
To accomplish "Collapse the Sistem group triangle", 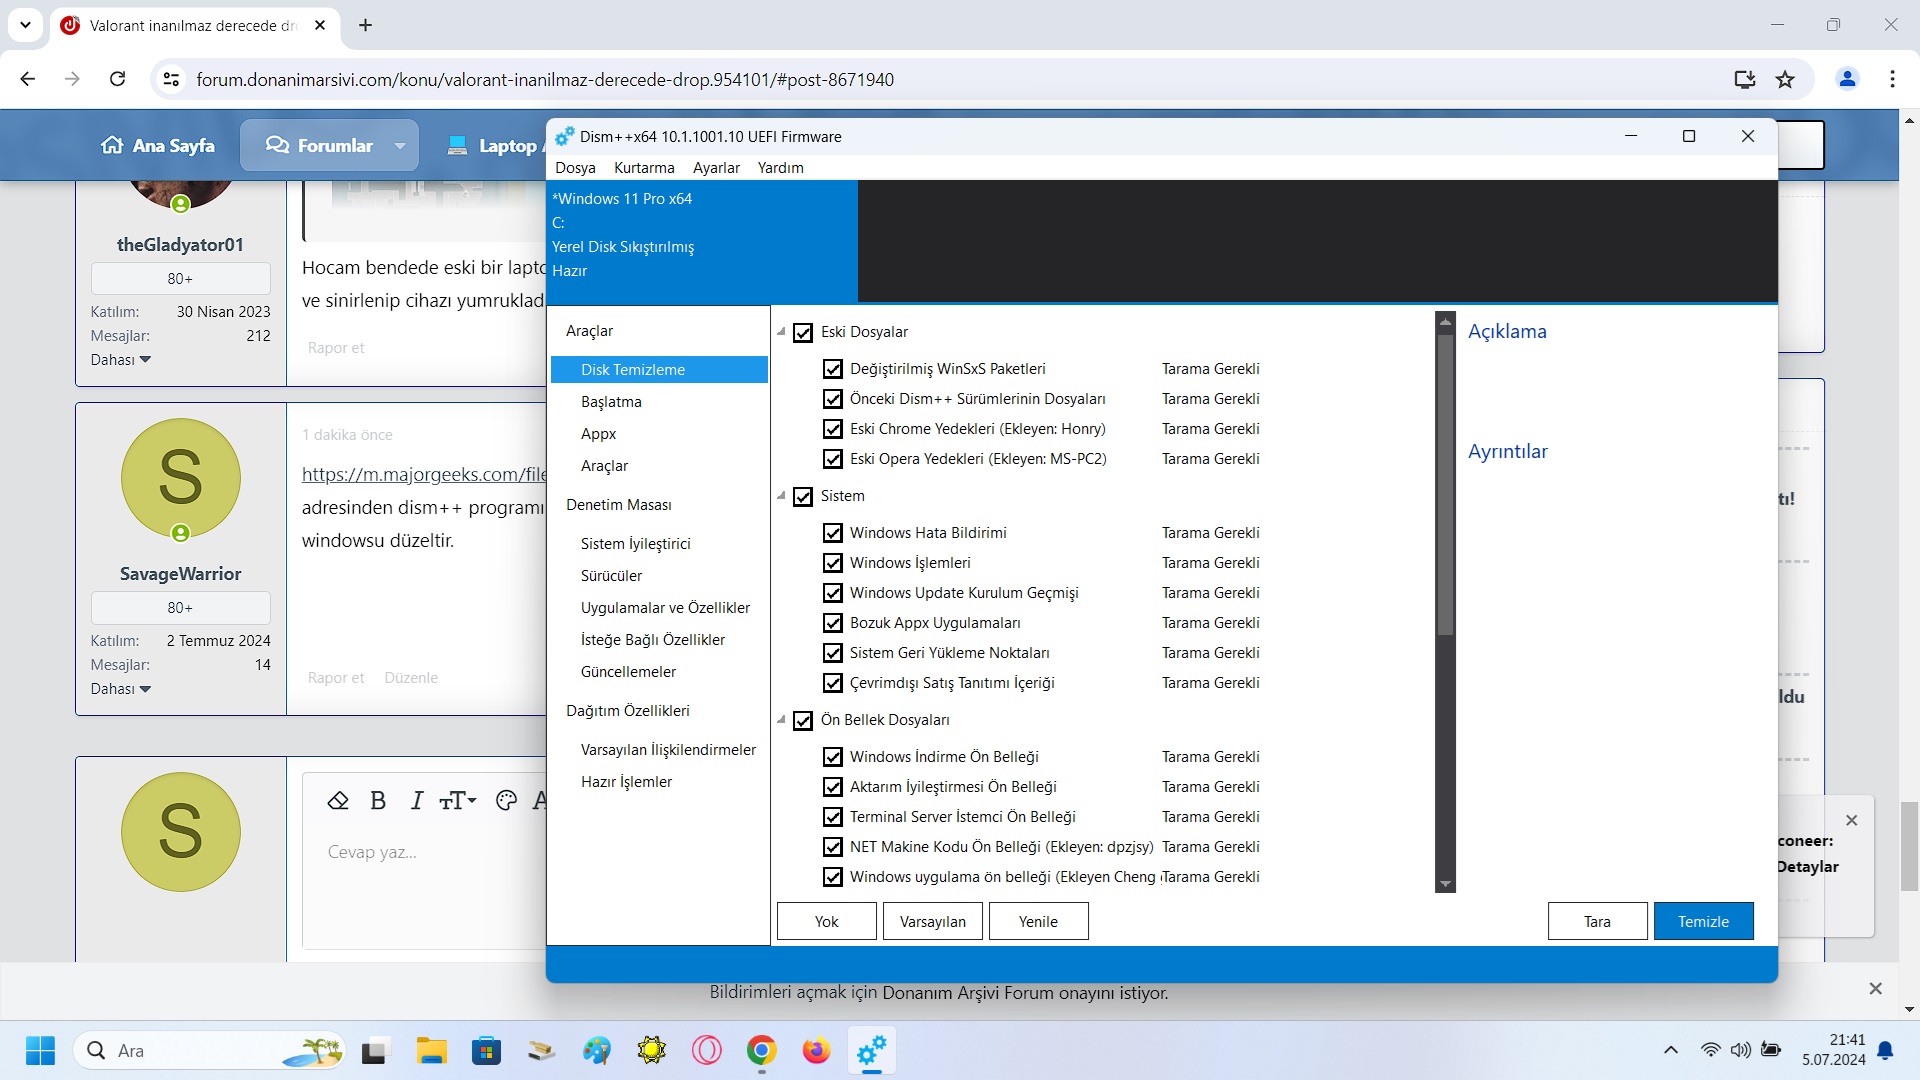I will (x=782, y=496).
